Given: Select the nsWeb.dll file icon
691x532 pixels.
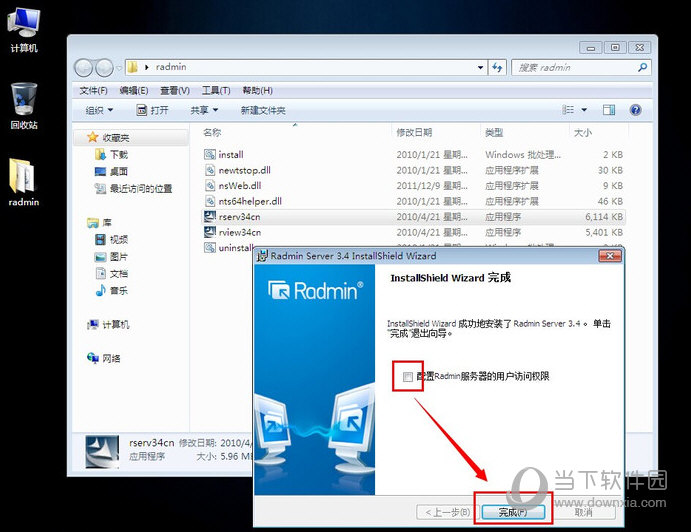Looking at the screenshot, I should 210,186.
